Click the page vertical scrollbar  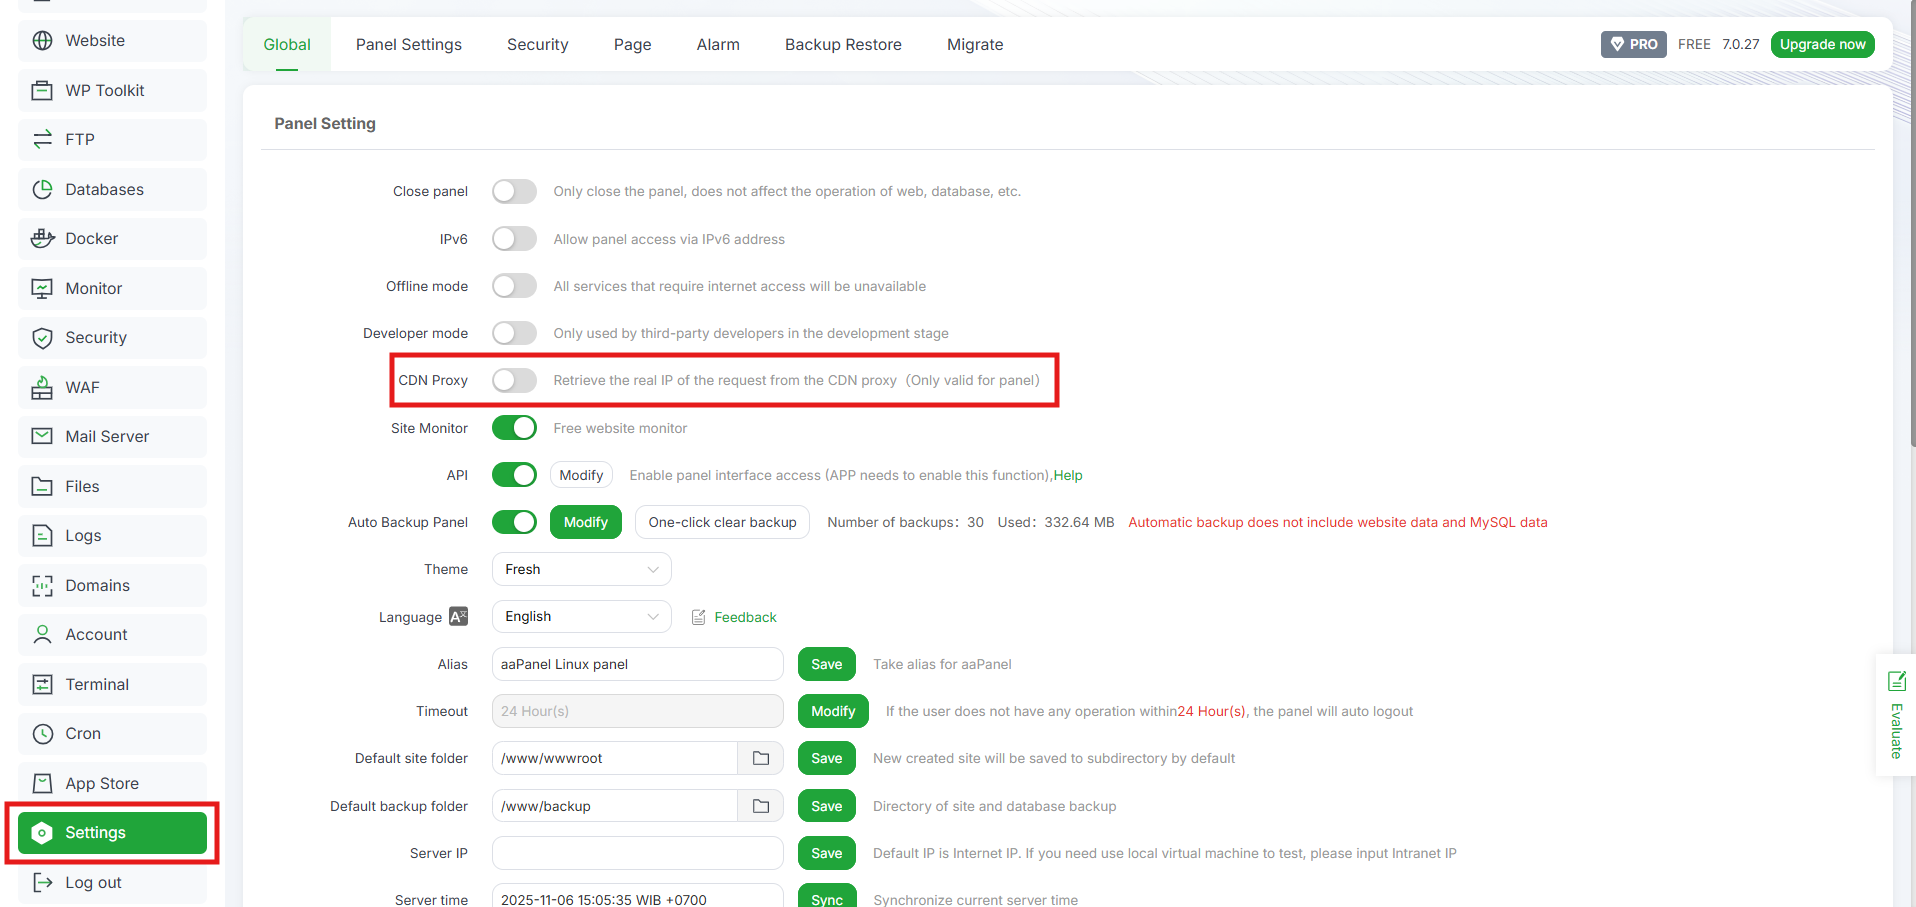[x=1912, y=223]
